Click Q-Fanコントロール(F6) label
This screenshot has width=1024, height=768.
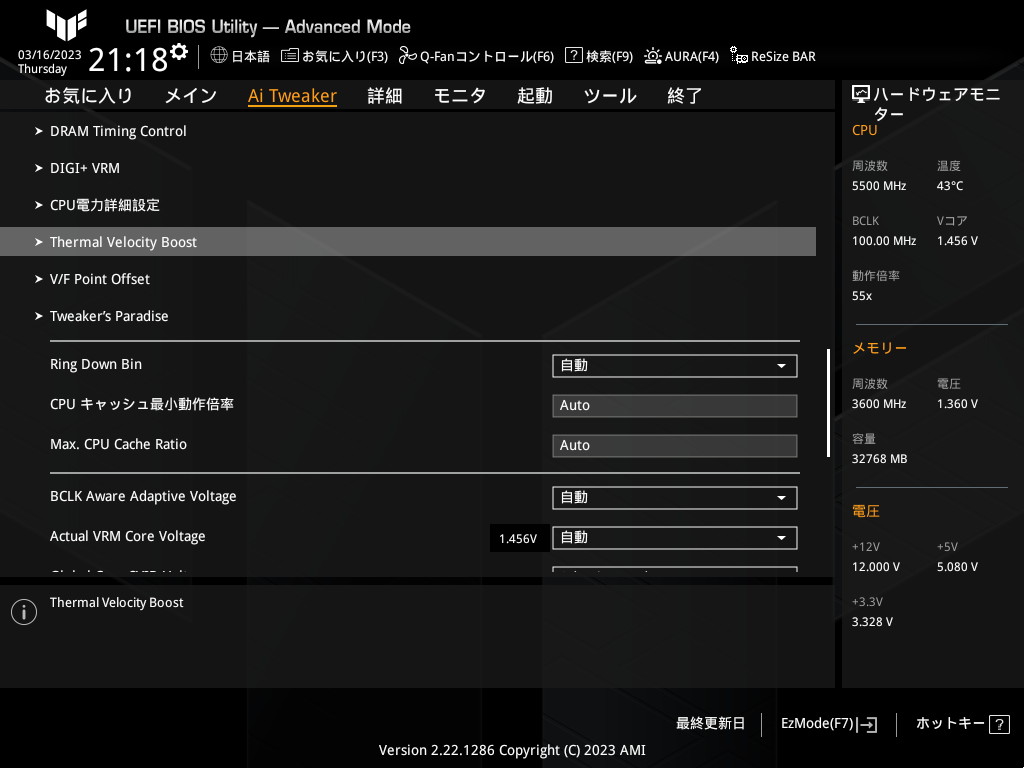[x=487, y=56]
